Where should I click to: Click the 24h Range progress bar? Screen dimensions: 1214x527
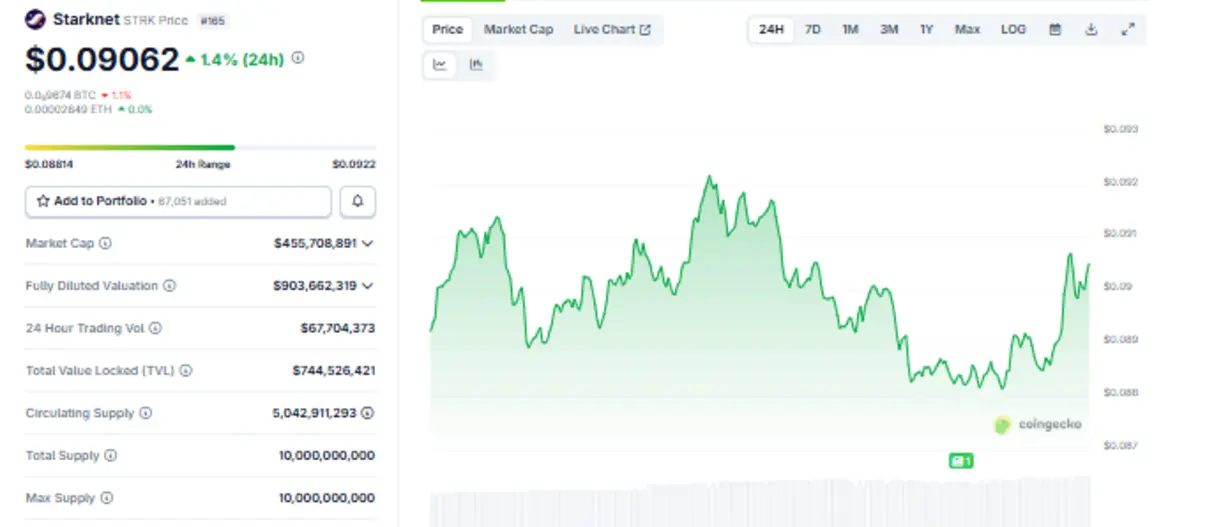pyautogui.click(x=200, y=148)
